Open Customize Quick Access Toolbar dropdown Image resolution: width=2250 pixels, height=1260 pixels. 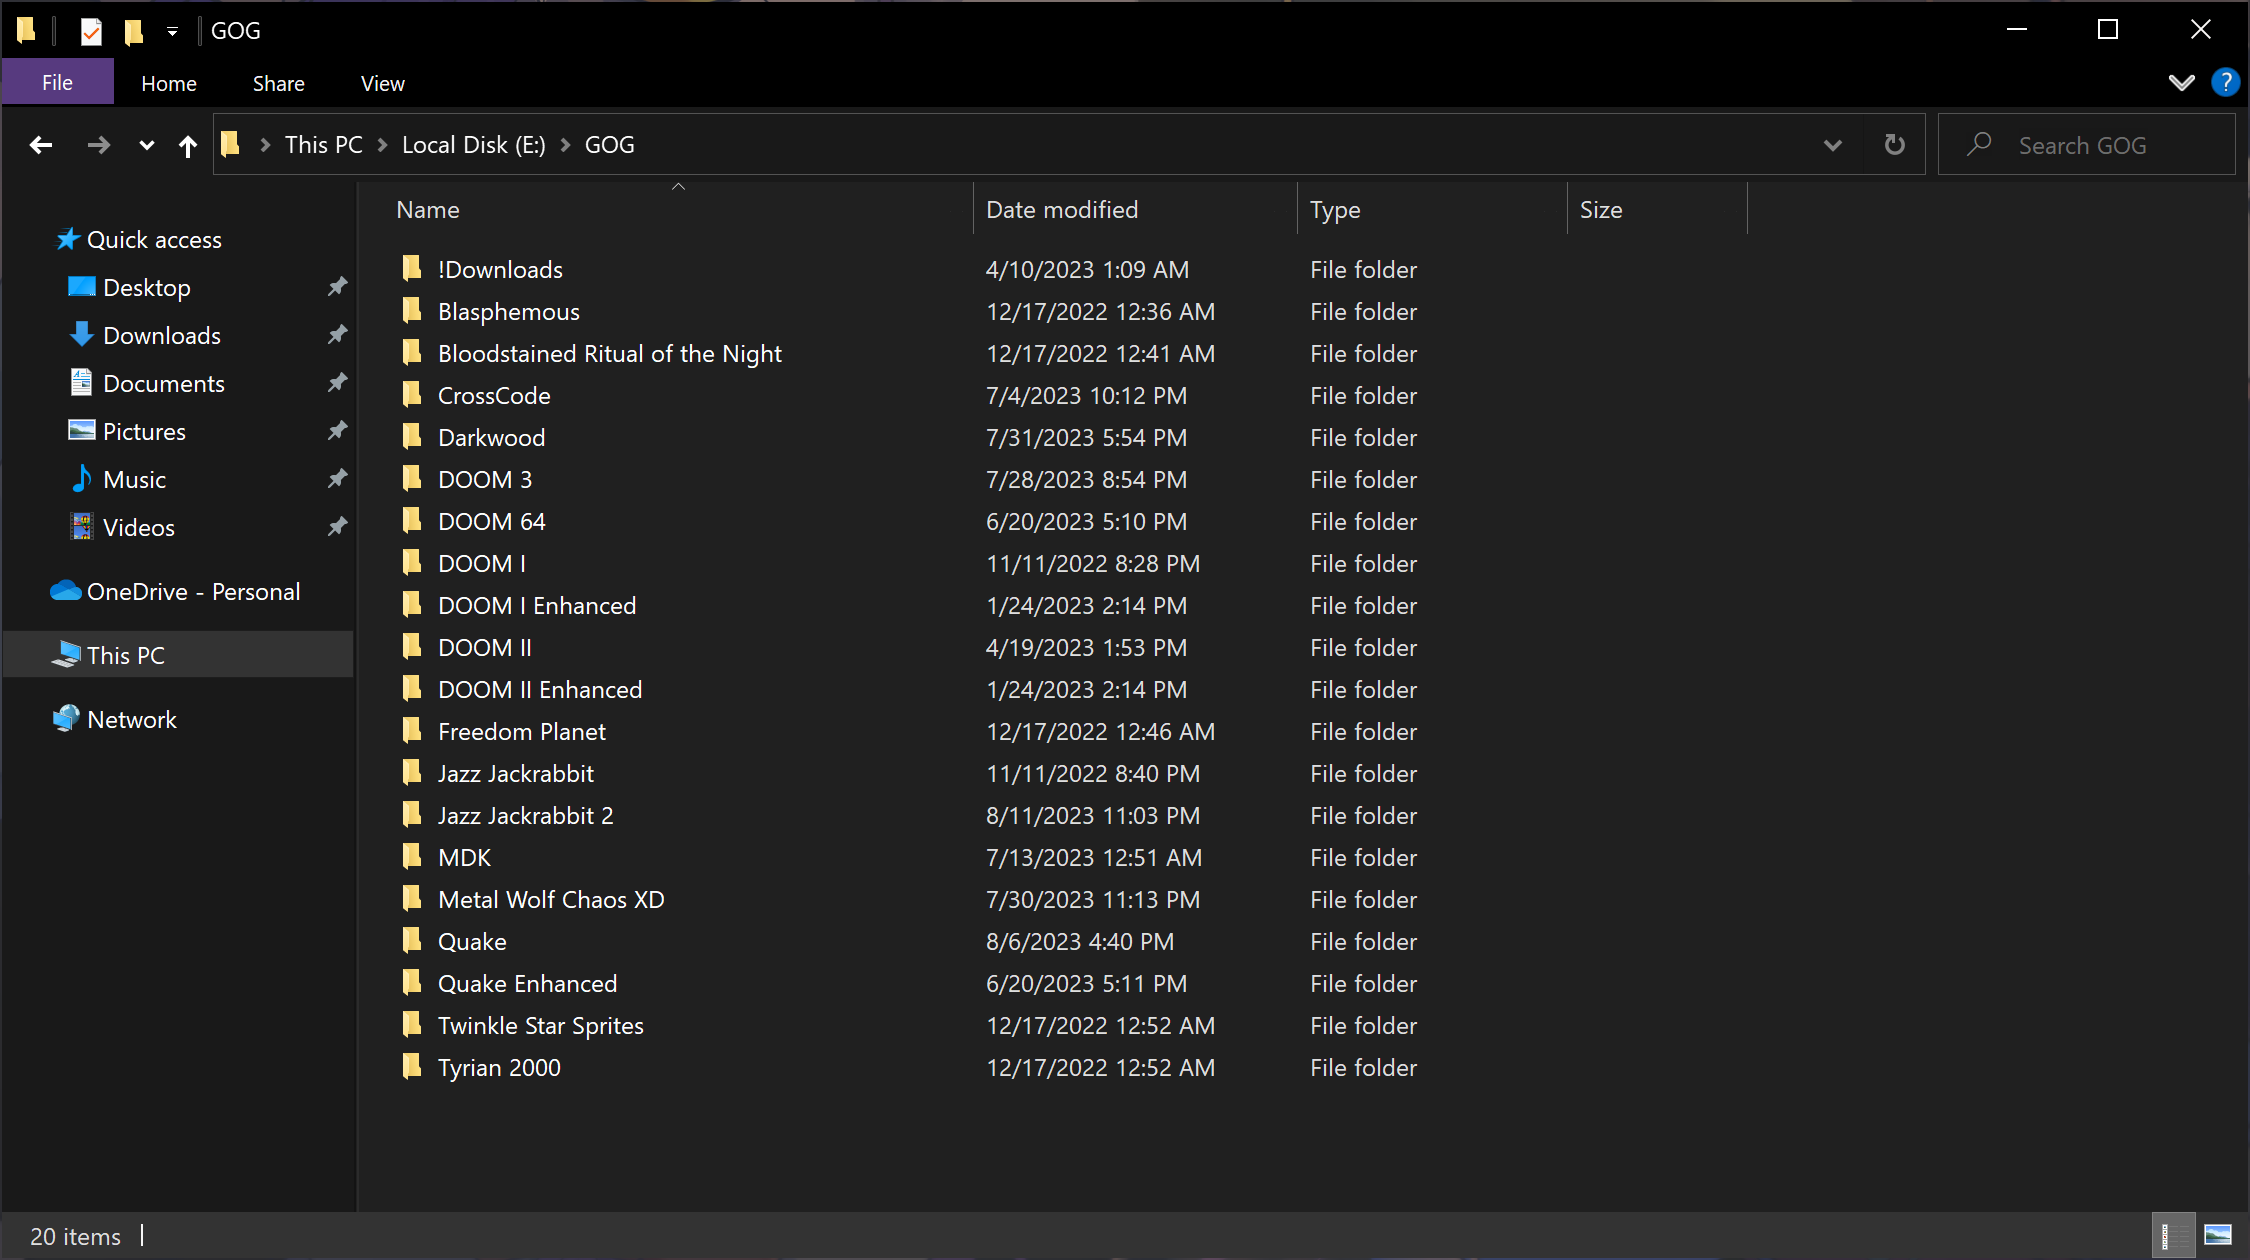pos(172,32)
